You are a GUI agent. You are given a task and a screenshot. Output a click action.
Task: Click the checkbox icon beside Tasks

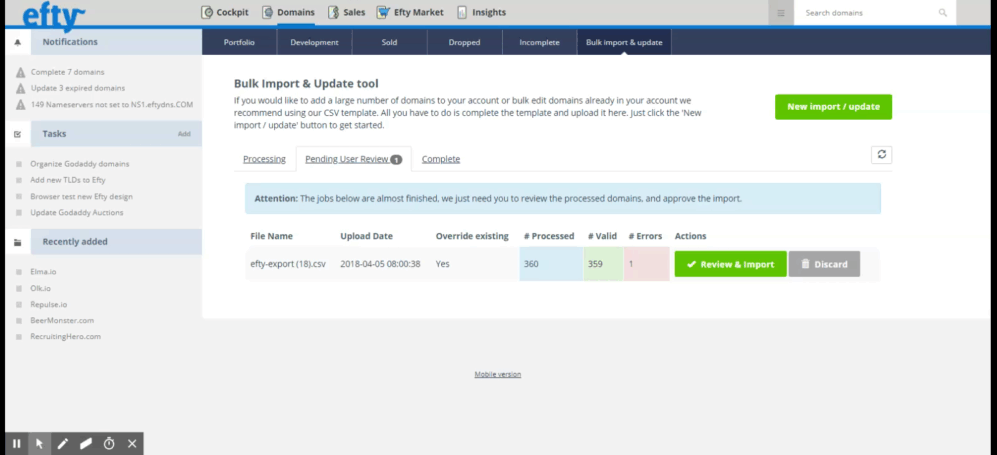17,134
